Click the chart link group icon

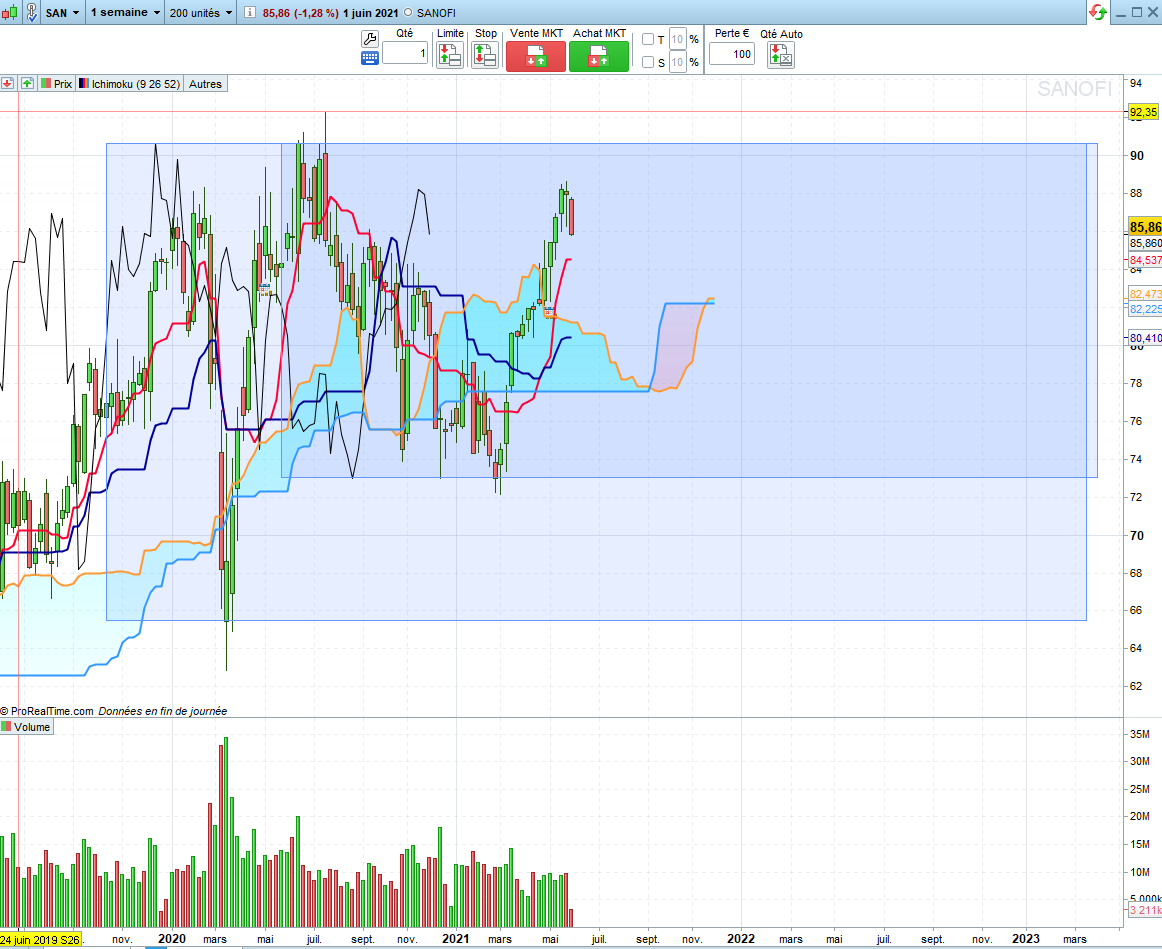coord(31,13)
